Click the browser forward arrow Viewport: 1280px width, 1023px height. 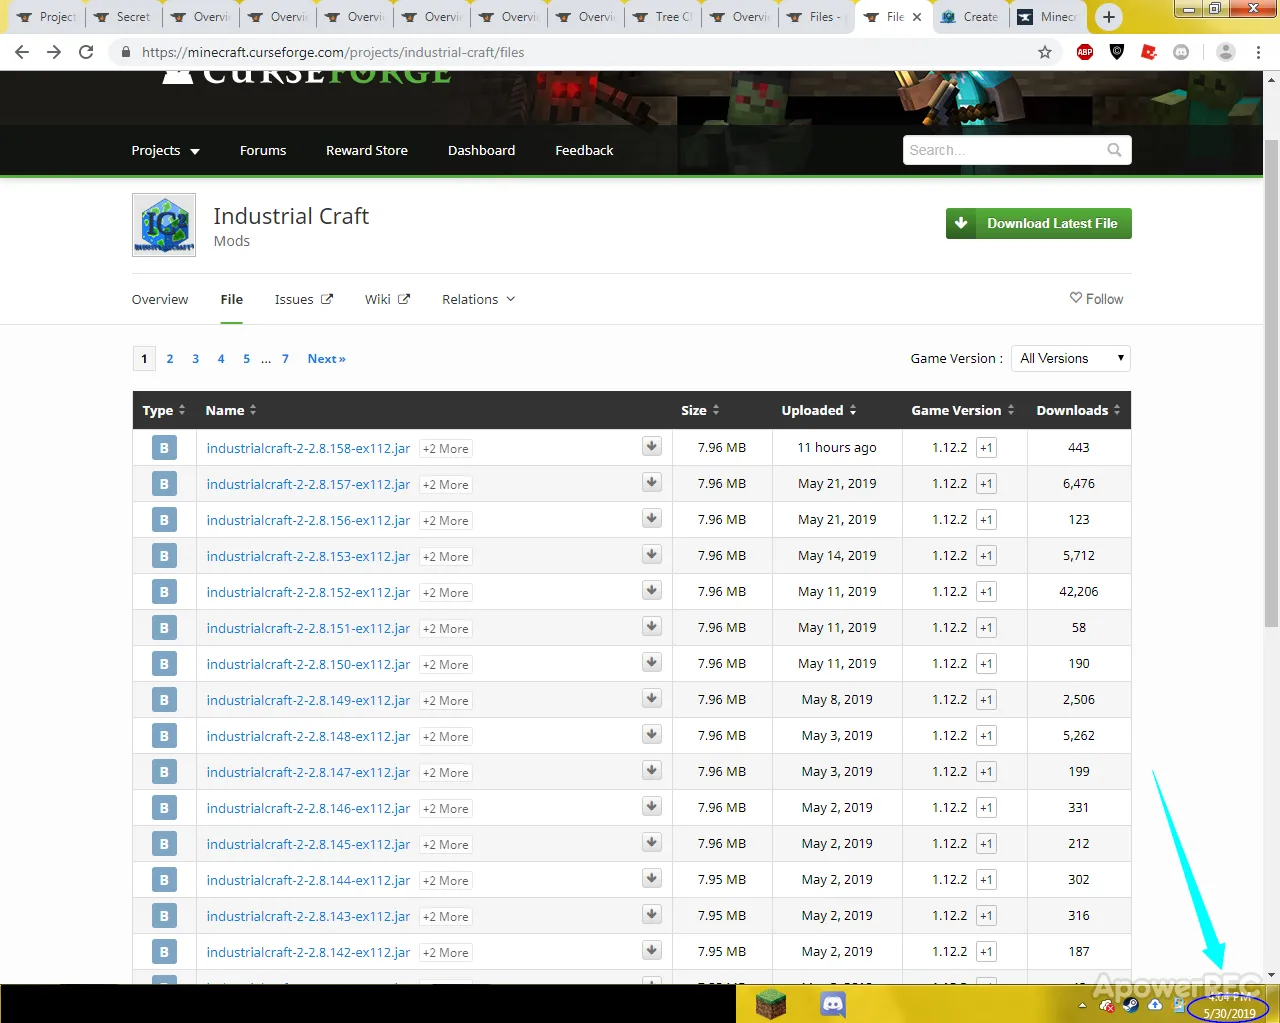54,52
